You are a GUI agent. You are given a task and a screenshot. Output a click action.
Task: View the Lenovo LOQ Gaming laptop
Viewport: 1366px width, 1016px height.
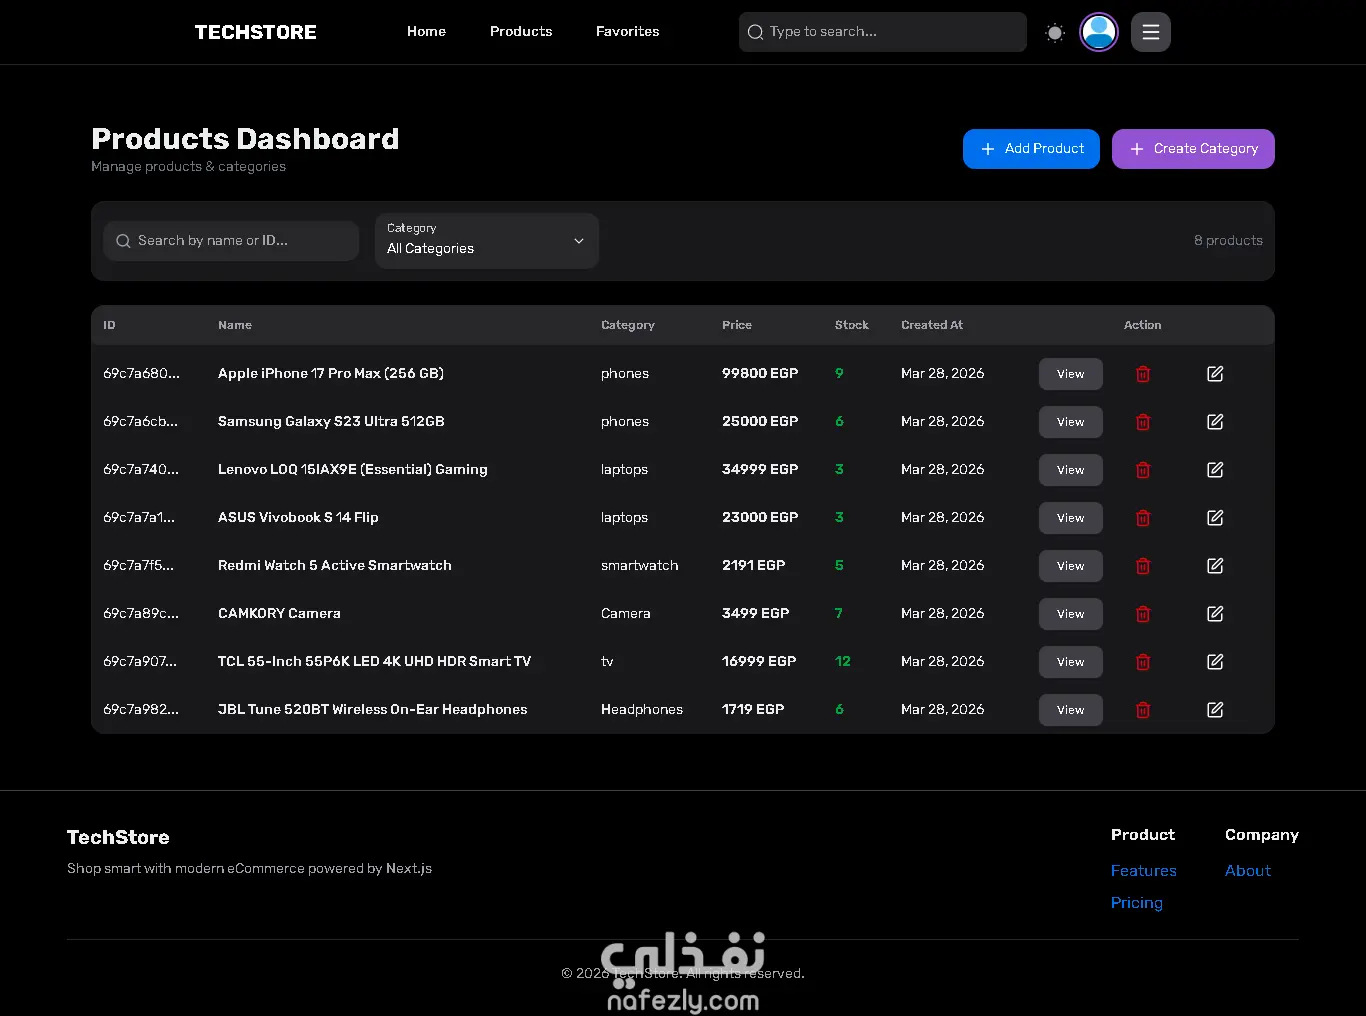[x=1070, y=470]
